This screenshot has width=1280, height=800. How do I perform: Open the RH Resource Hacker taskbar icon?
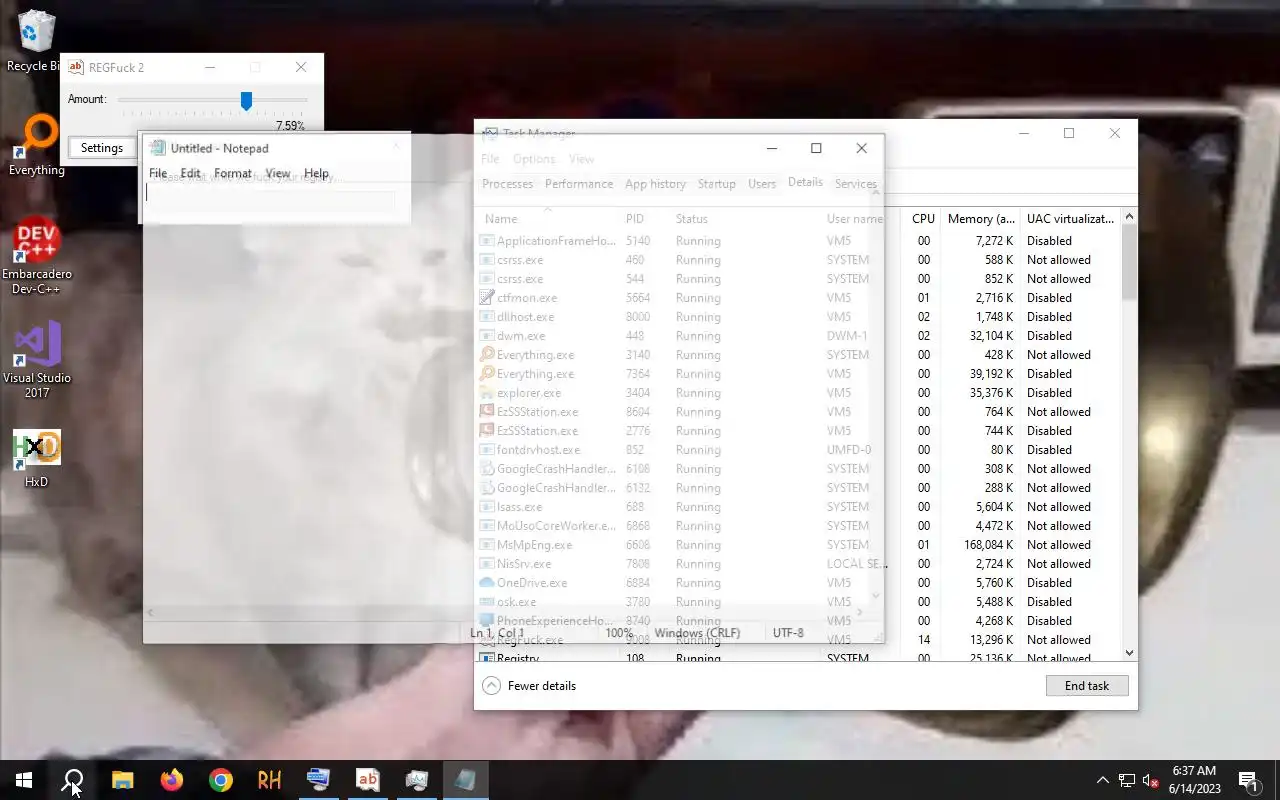(x=269, y=780)
